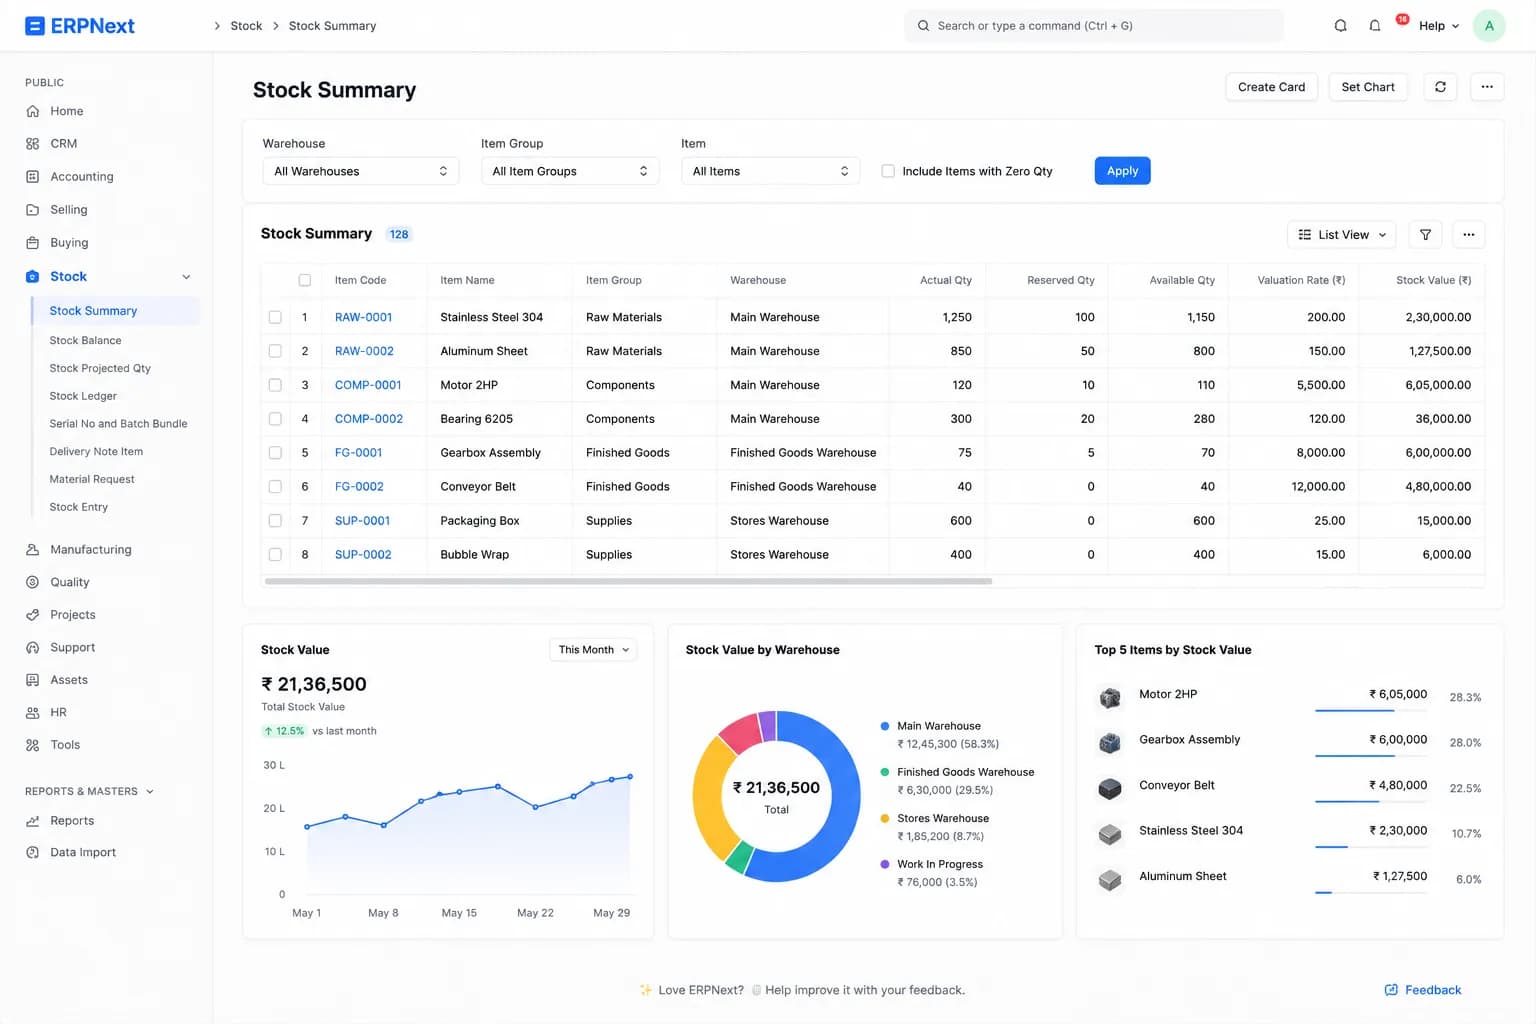Viewport: 1536px width, 1024px height.
Task: Open Stock Entry in sidebar
Action: point(79,507)
